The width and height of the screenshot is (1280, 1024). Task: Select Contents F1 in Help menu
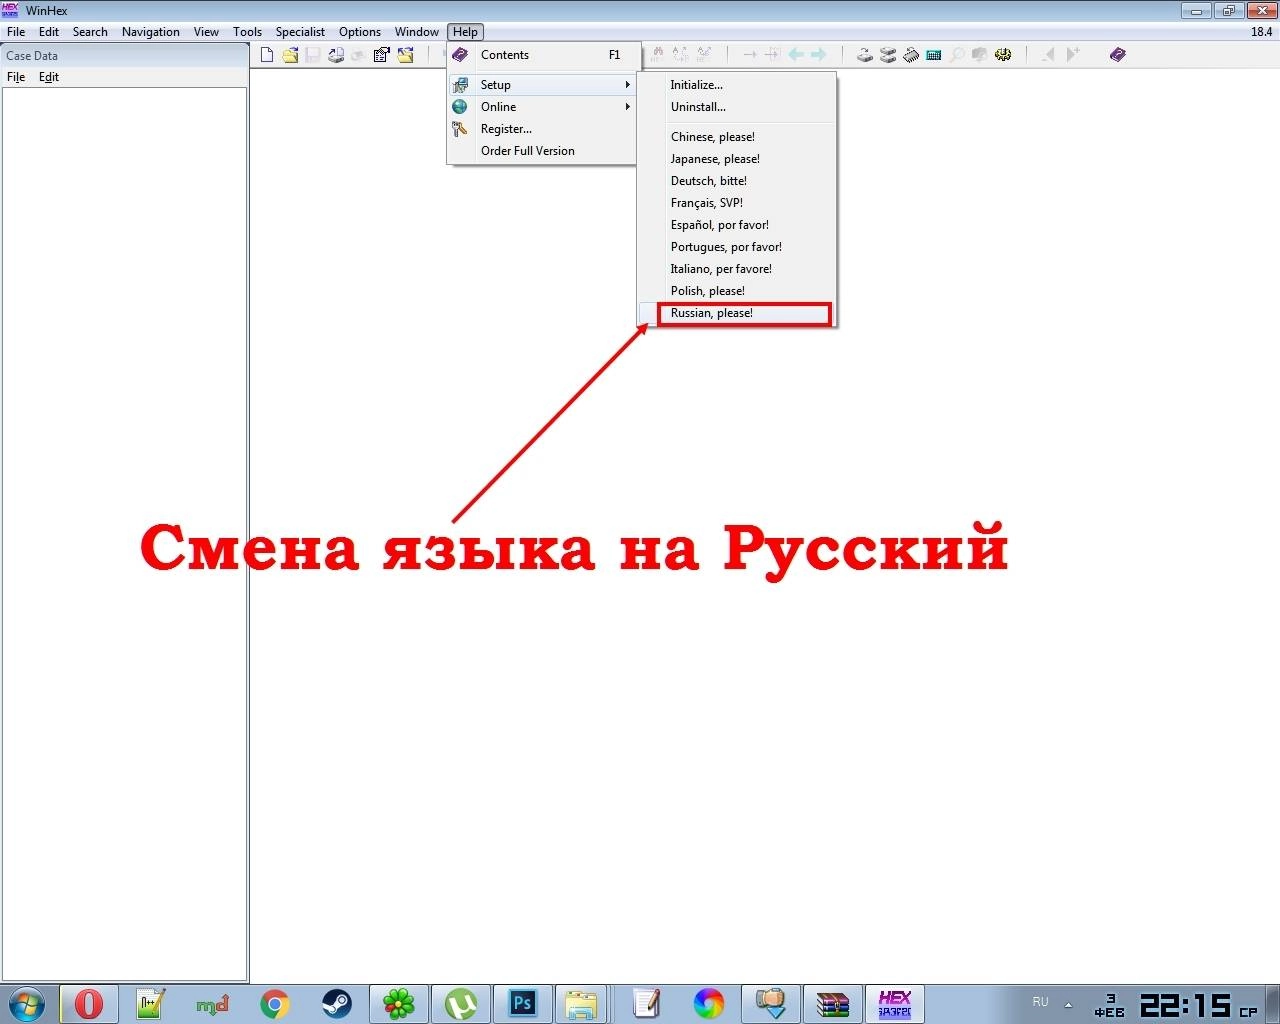(541, 55)
